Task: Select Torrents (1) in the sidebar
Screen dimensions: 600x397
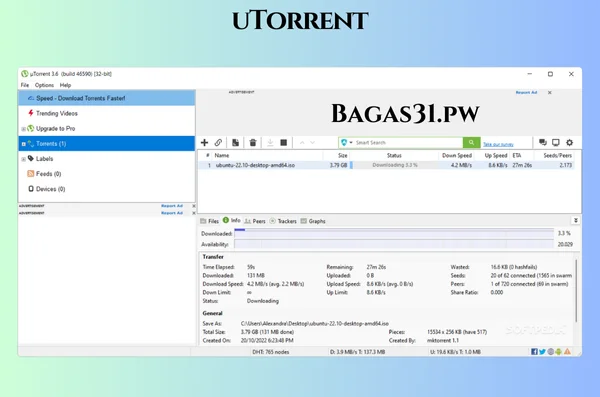Action: click(107, 144)
